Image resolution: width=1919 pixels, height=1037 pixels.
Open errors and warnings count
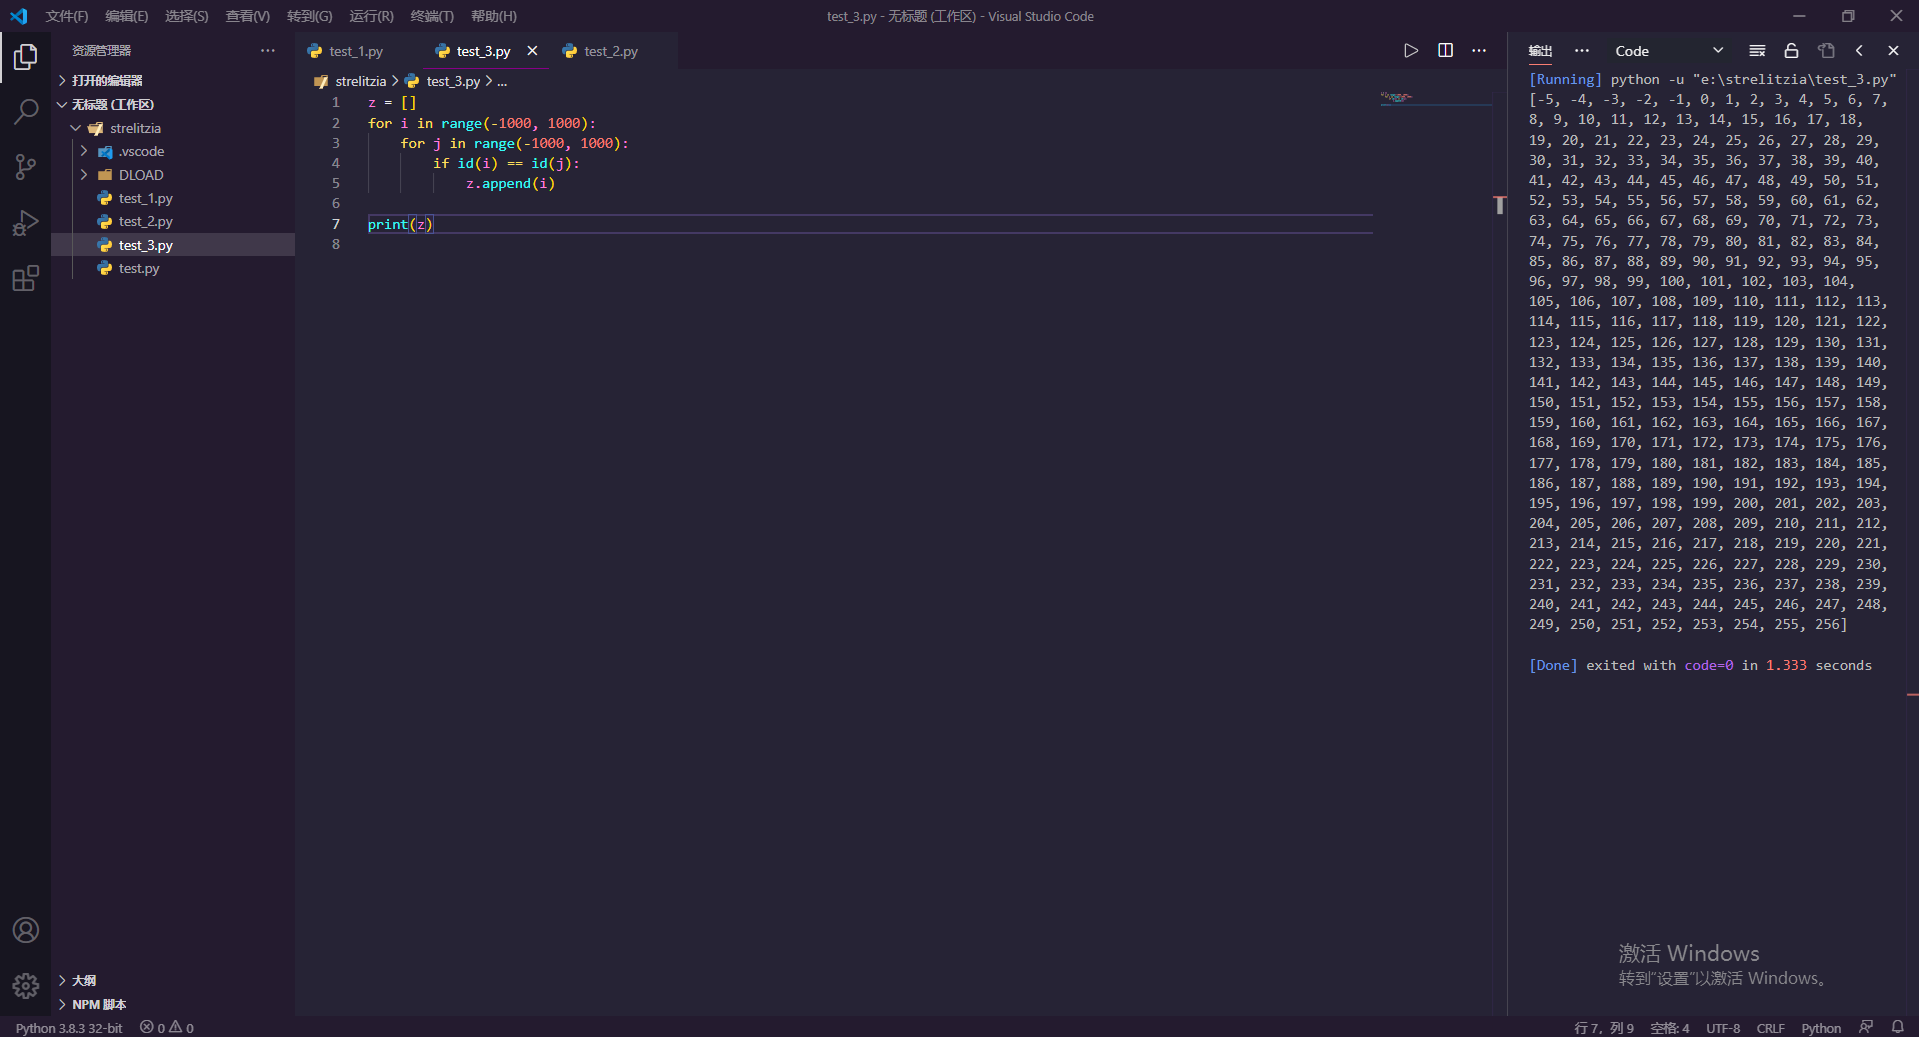(x=167, y=1028)
